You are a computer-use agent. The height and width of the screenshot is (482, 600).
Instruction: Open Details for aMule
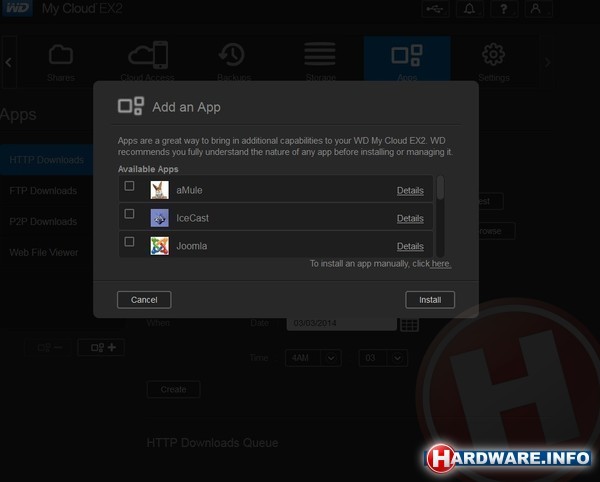[410, 191]
